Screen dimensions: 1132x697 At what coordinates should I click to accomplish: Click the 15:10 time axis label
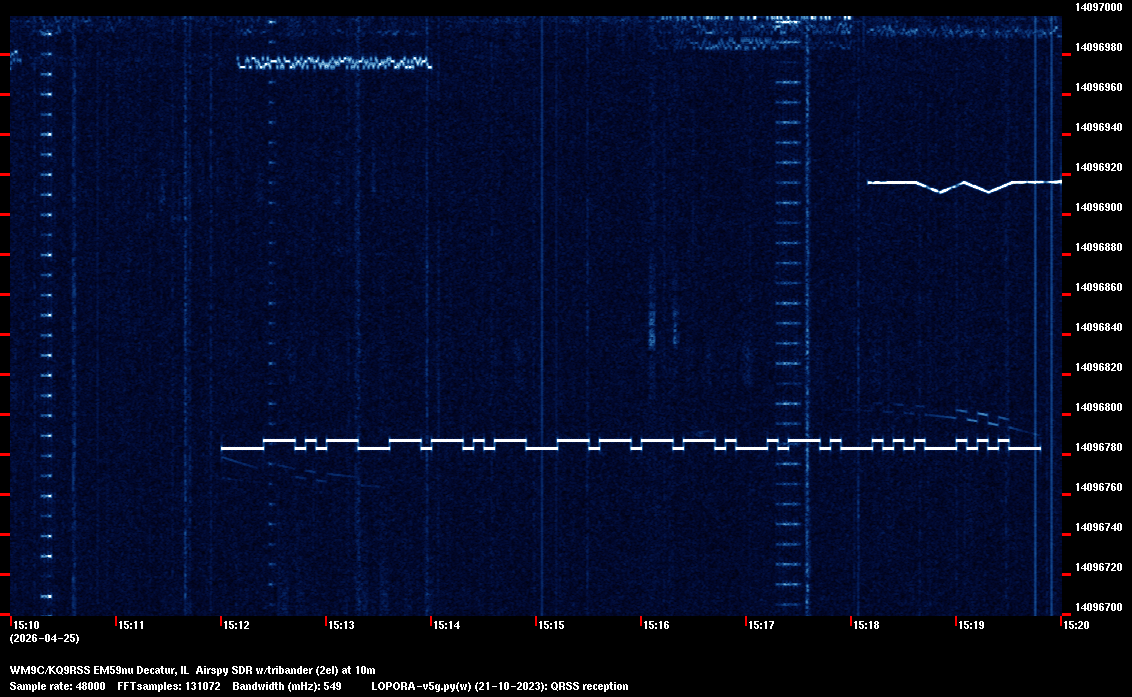(24, 625)
